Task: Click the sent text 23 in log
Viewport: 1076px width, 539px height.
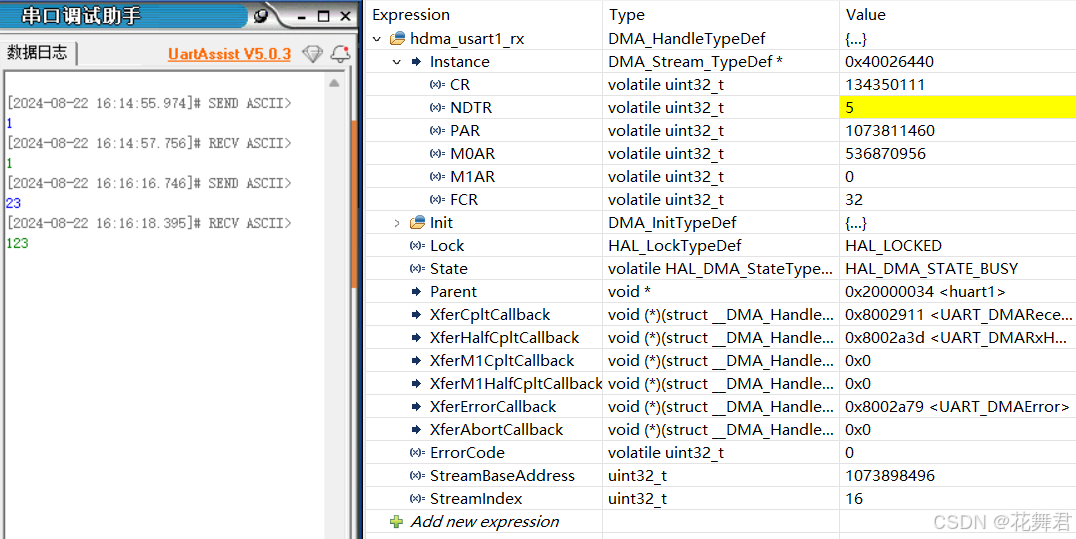Action: 13,203
